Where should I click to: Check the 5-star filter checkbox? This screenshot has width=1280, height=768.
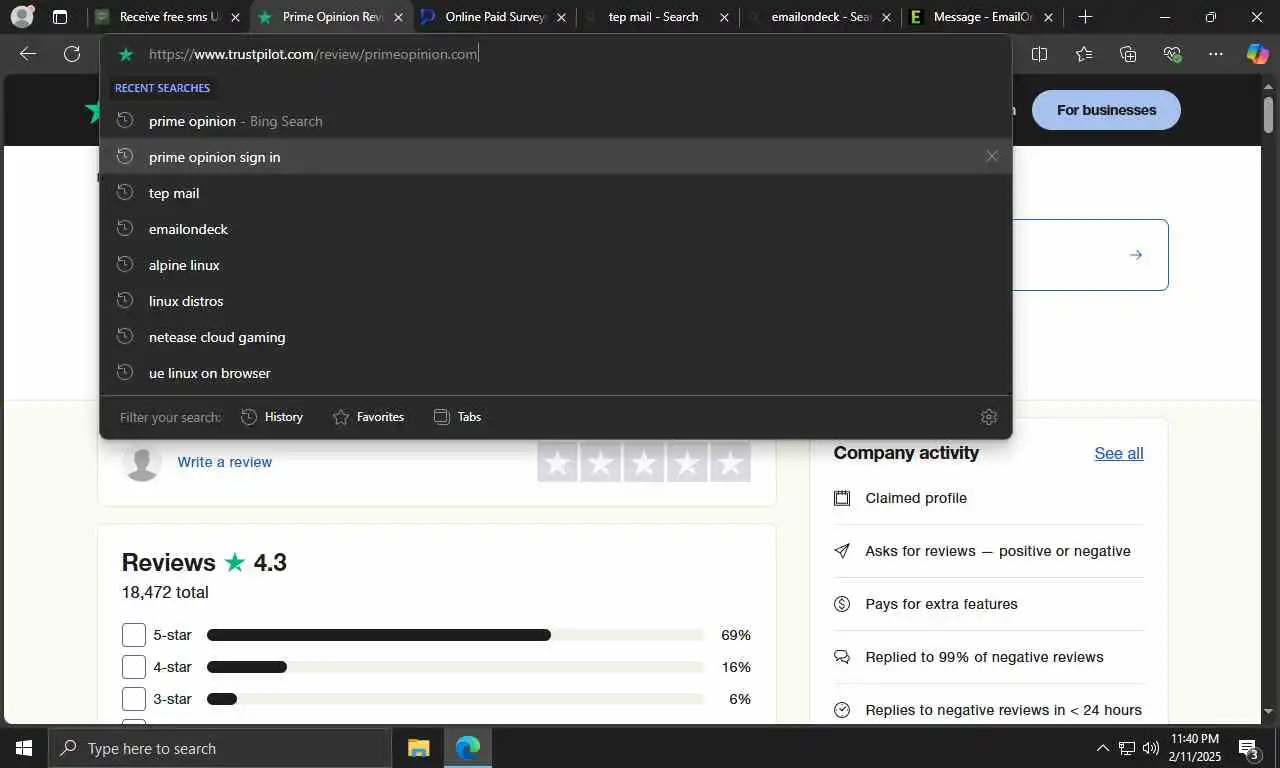tap(134, 635)
